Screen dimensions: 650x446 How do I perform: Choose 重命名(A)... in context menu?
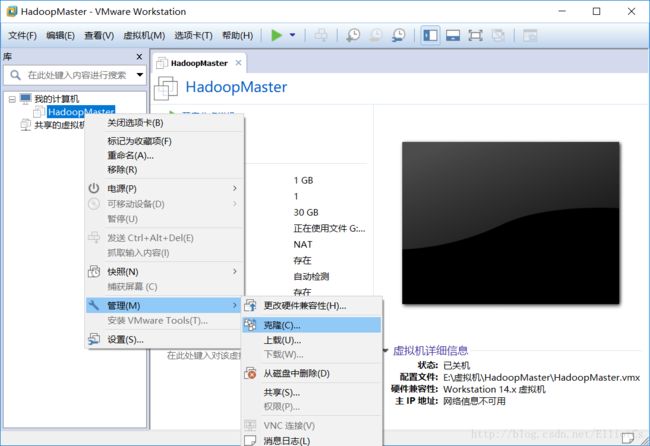[x=164, y=155]
